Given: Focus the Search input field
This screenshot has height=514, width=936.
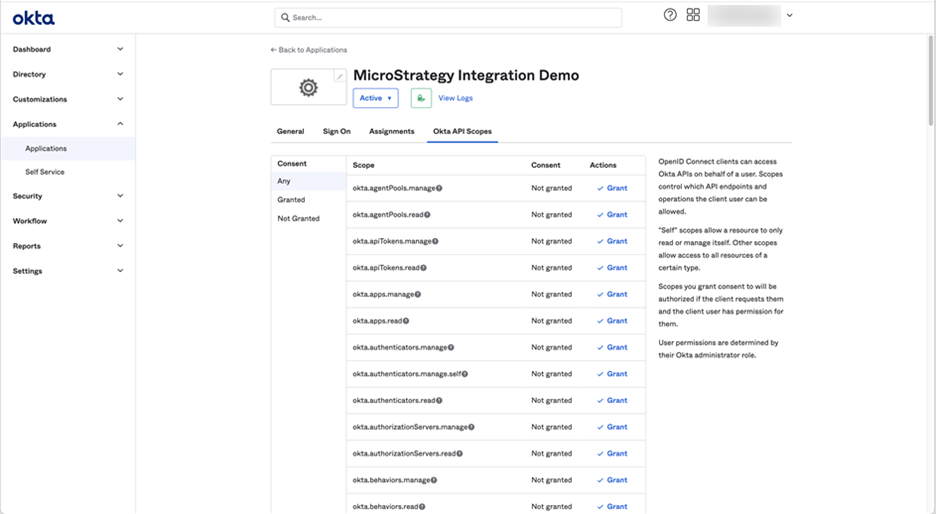Looking at the screenshot, I should [x=448, y=18].
